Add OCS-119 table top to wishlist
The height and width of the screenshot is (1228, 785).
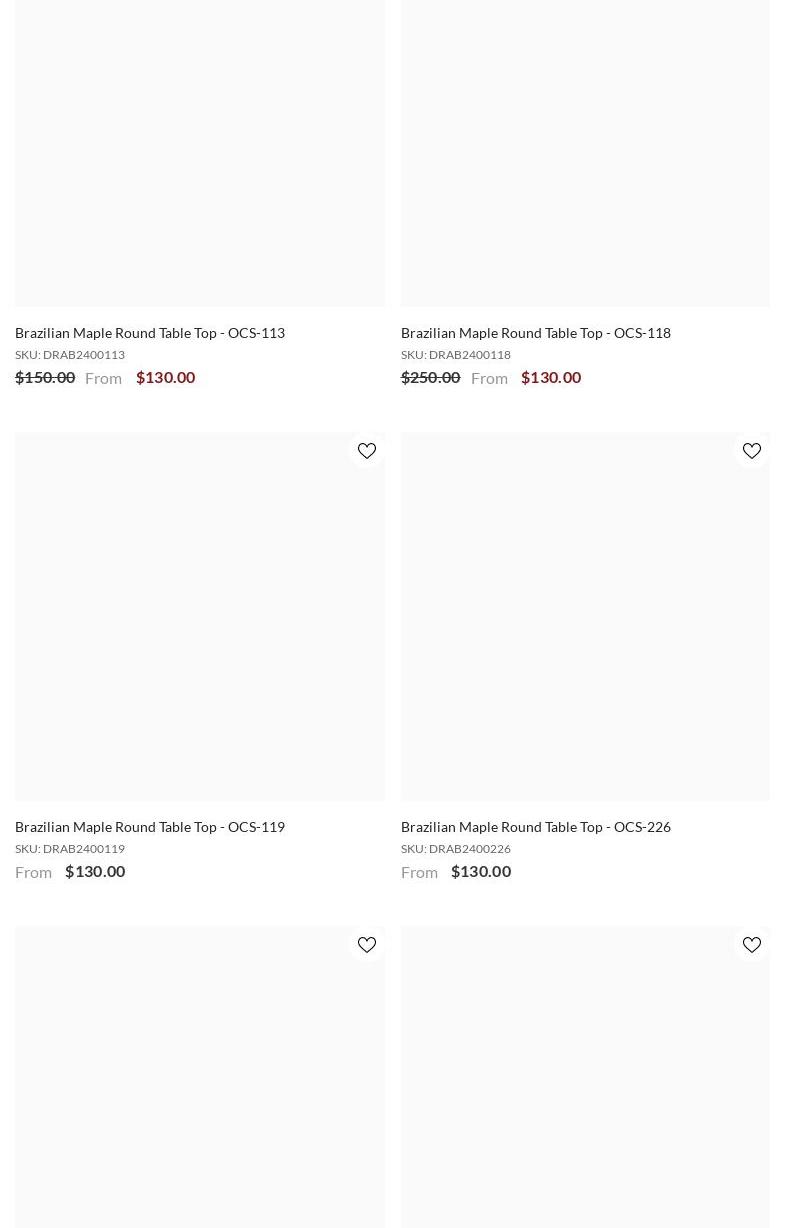tap(367, 451)
